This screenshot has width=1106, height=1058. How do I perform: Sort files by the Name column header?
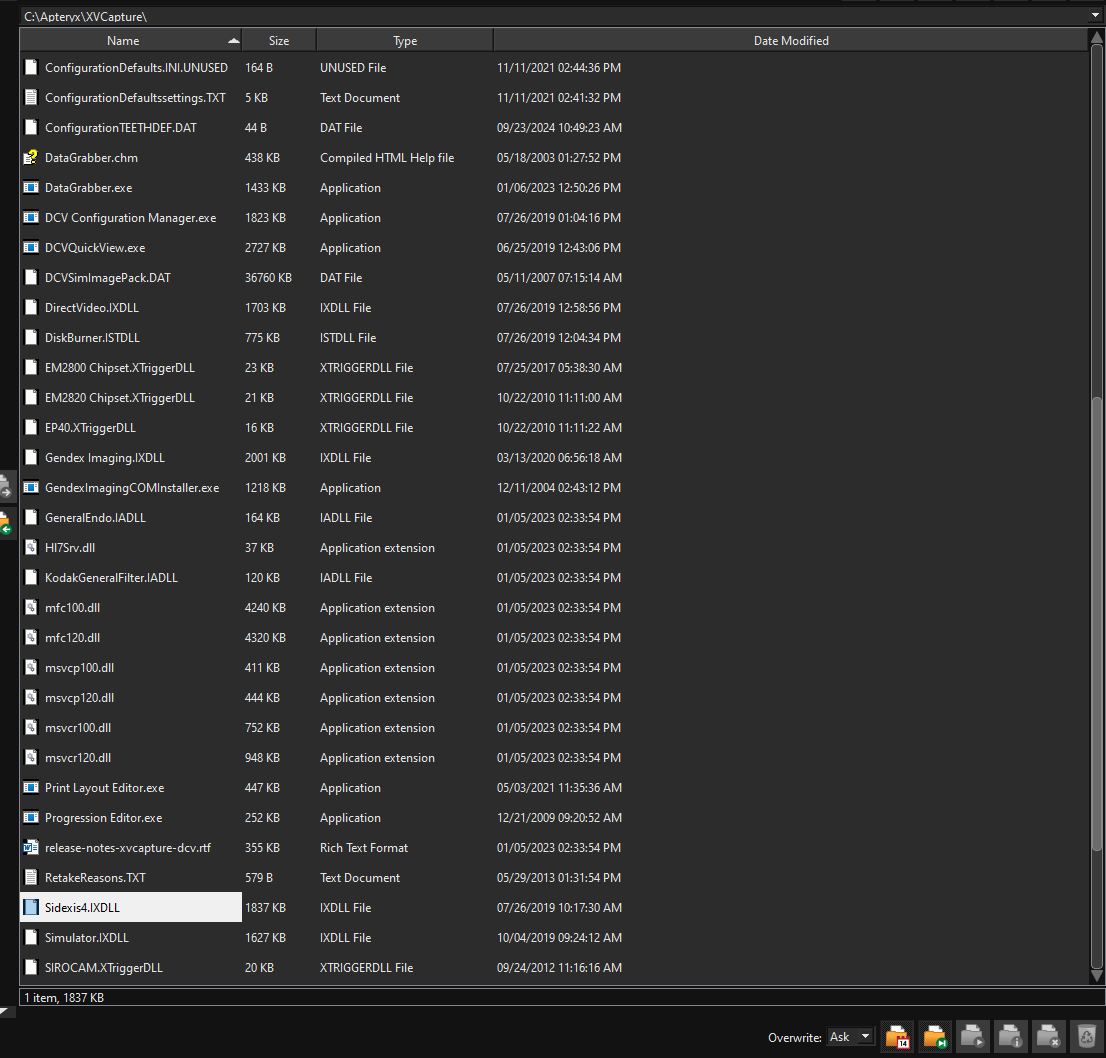pyautogui.click(x=130, y=41)
